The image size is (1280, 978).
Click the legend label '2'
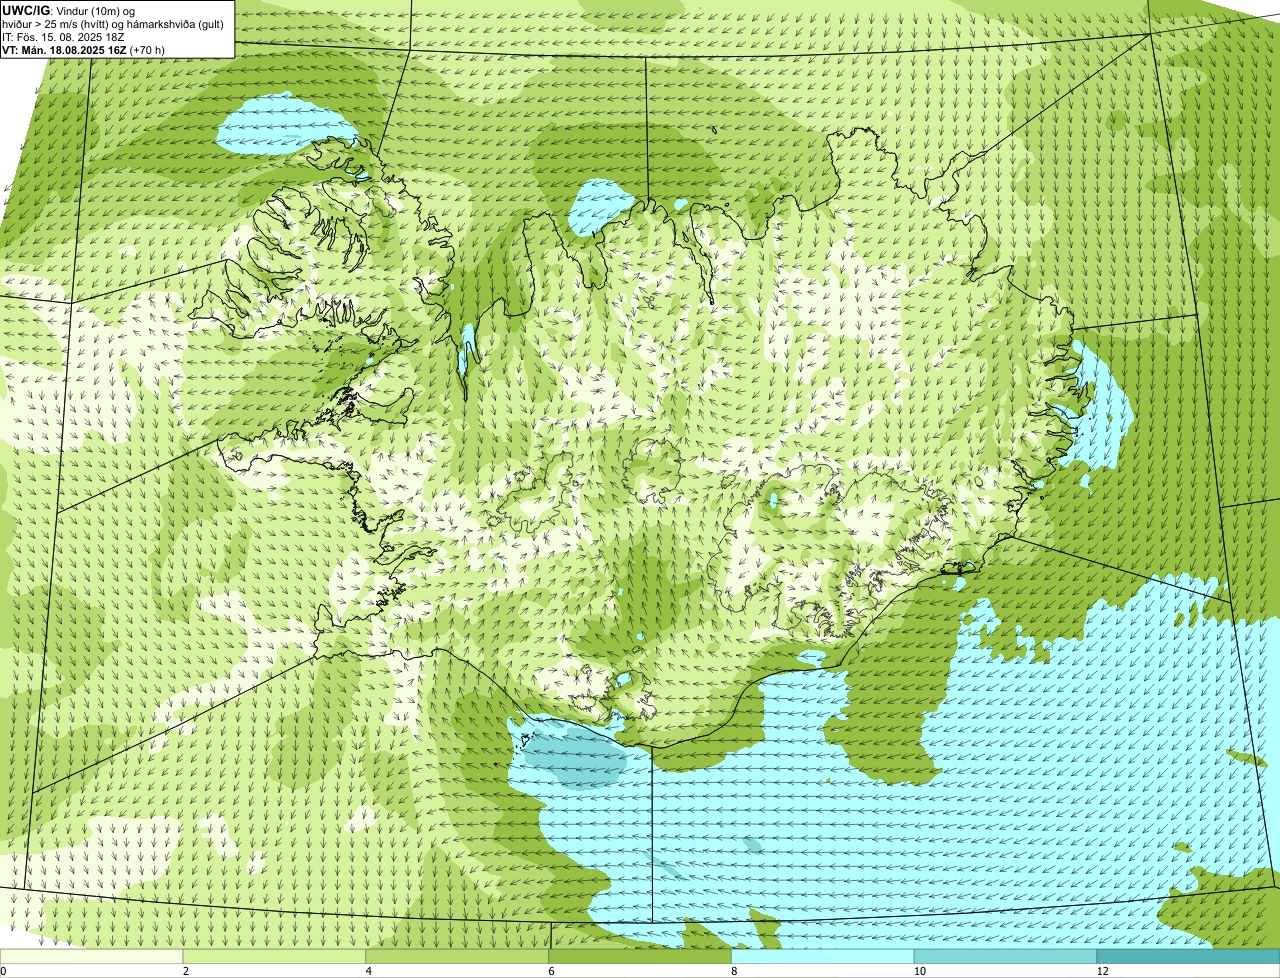pos(186,971)
